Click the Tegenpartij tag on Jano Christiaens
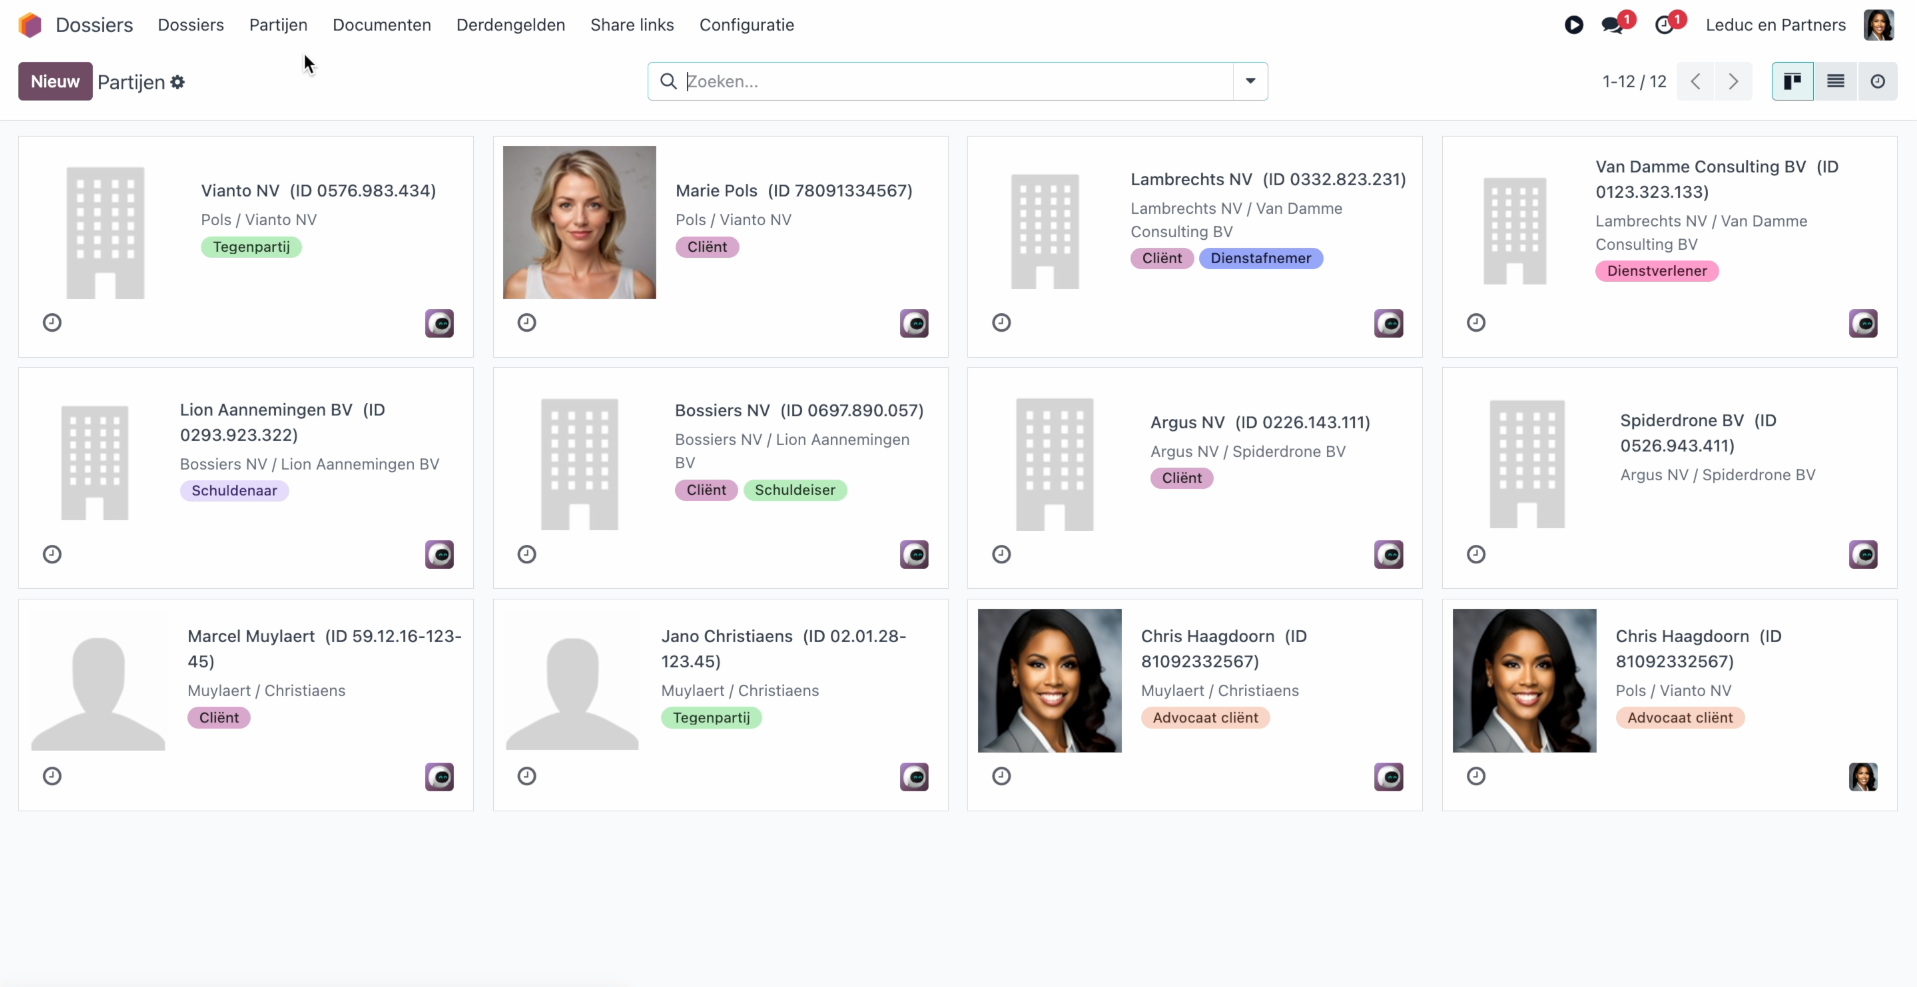Image resolution: width=1917 pixels, height=987 pixels. (x=711, y=718)
